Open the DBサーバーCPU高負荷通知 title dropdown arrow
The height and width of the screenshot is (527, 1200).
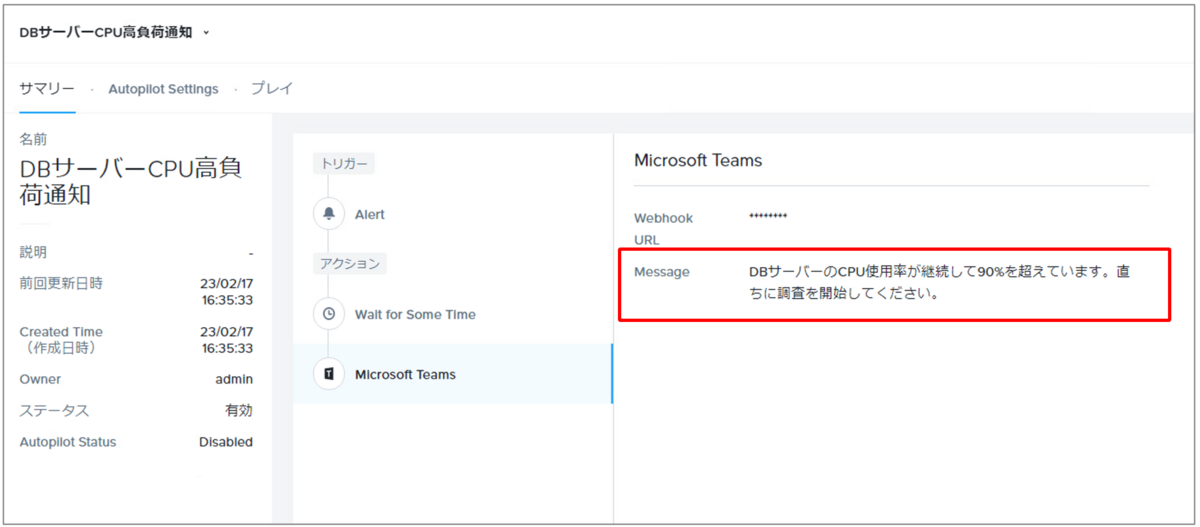tap(206, 33)
